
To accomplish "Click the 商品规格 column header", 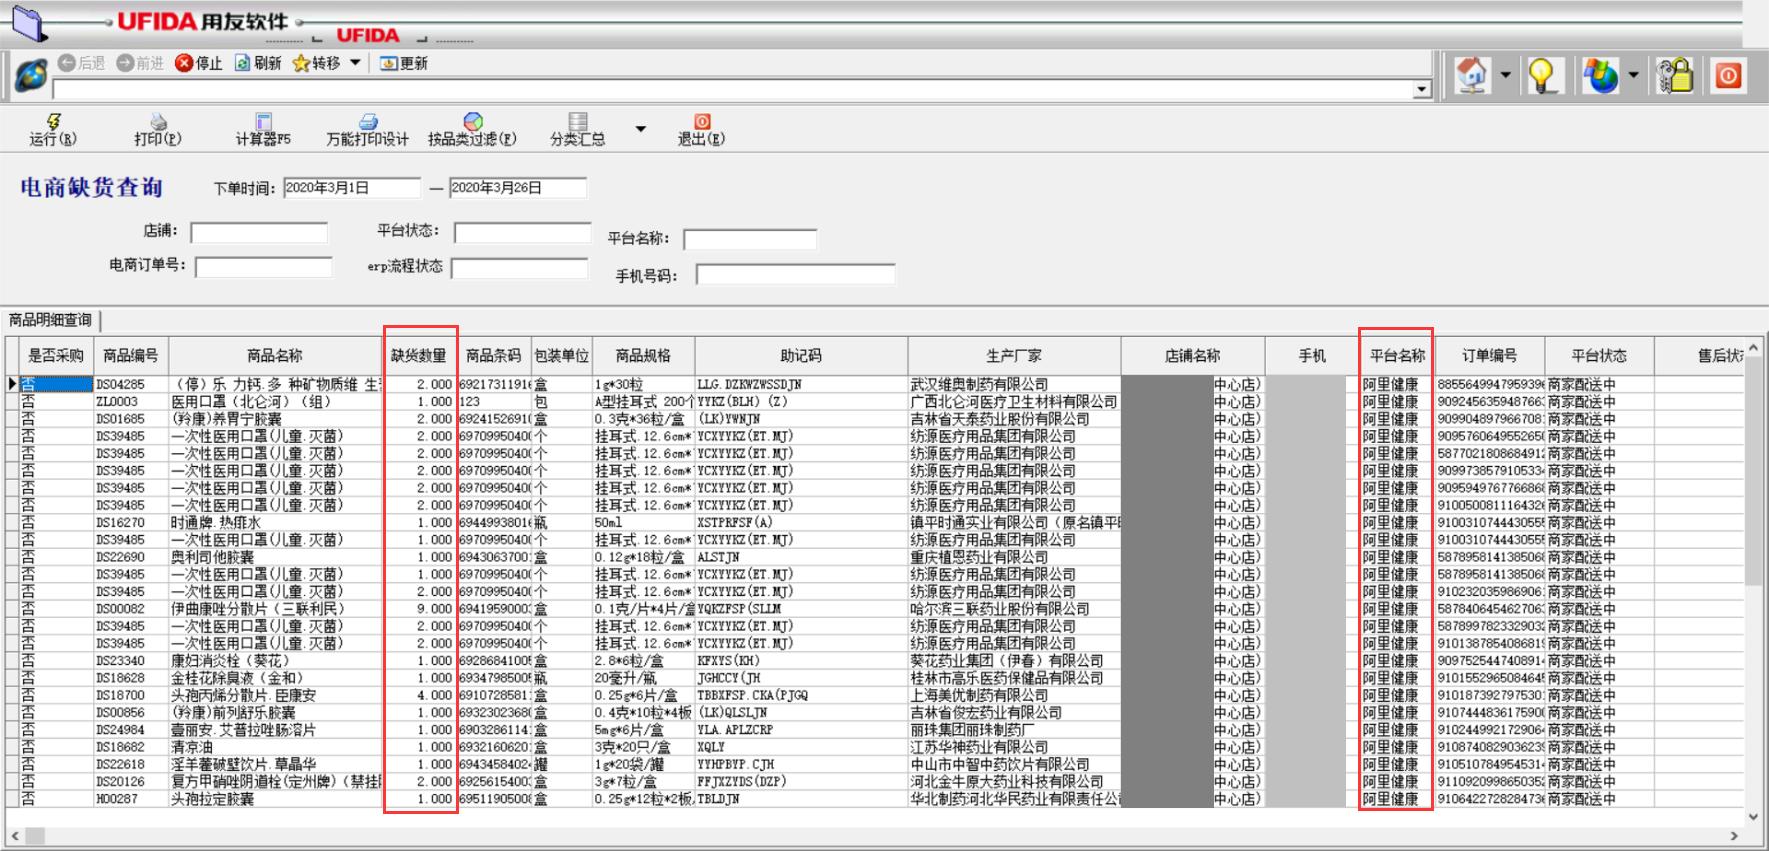I will [643, 356].
